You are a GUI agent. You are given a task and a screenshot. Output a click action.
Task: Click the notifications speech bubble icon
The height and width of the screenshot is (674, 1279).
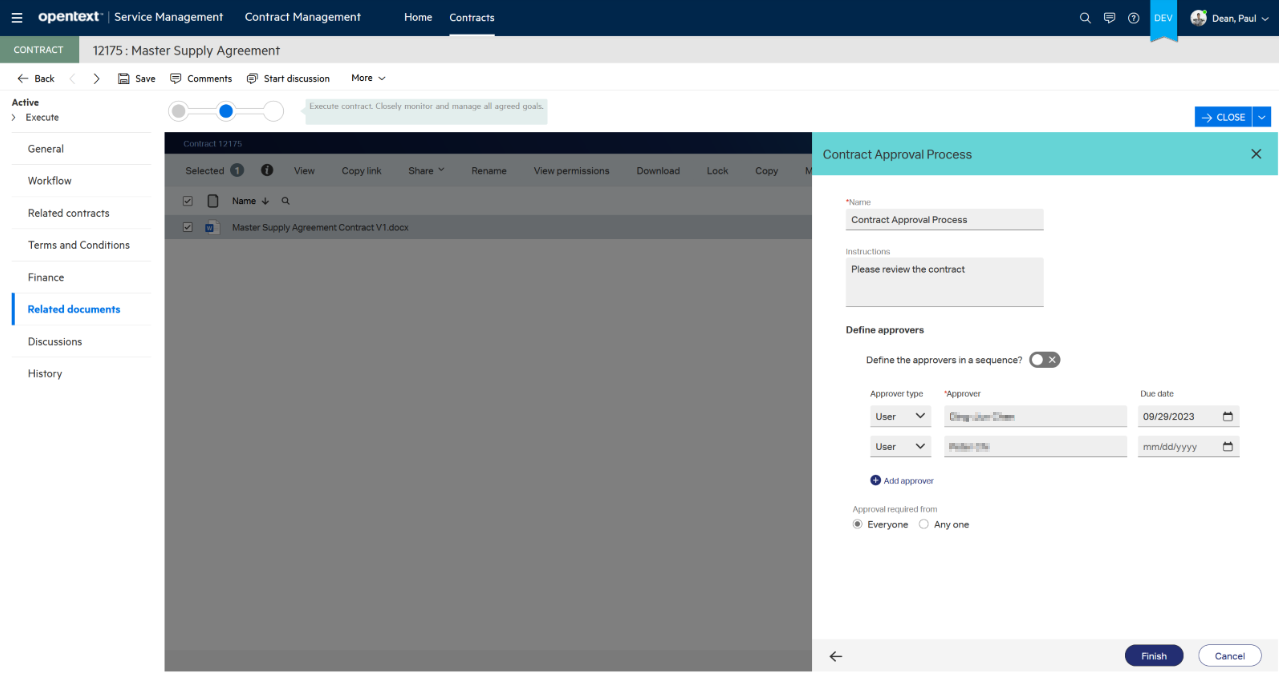point(1109,17)
